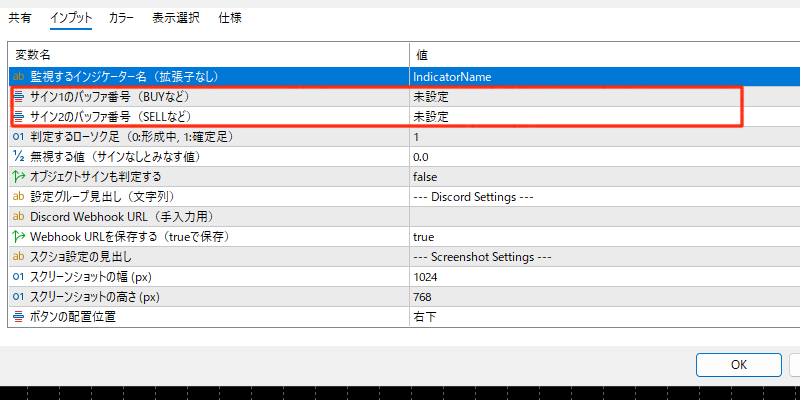
Task: Toggle the Webhook URLを保存する true value
Action: 424,237
